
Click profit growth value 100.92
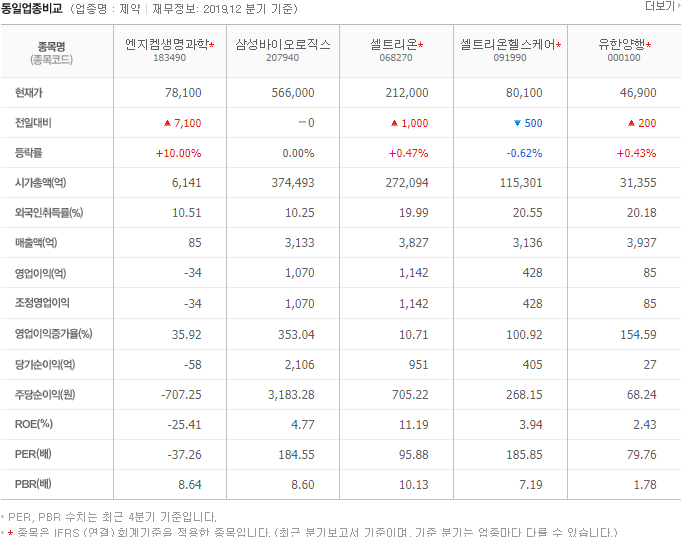tap(525, 334)
